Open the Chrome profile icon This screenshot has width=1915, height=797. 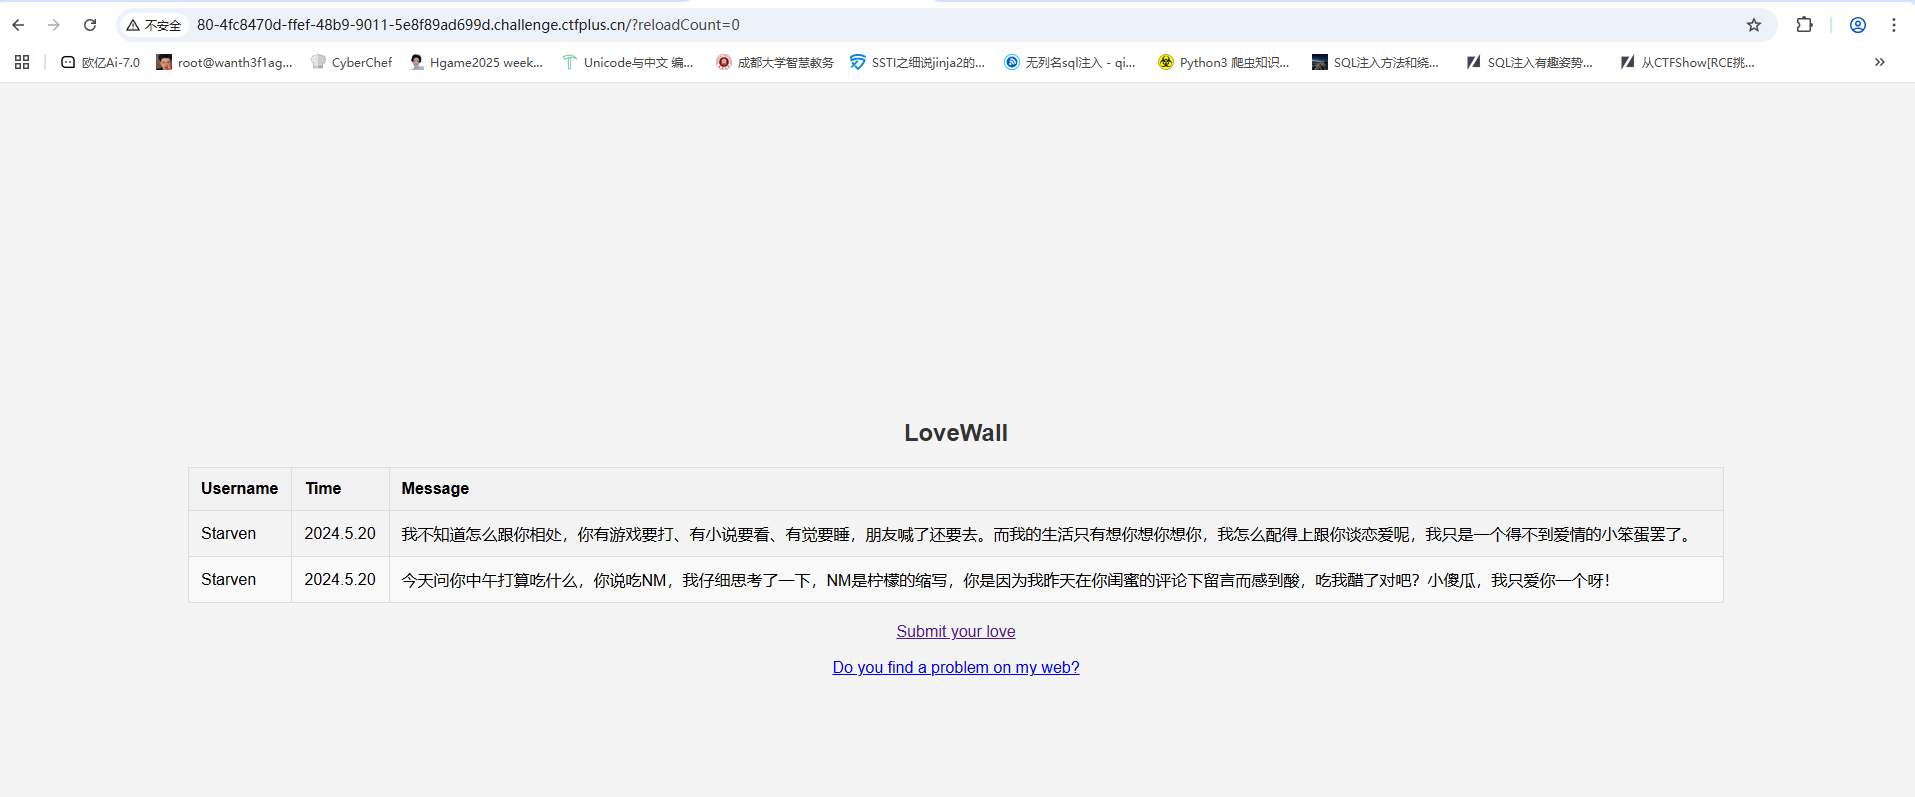(1857, 25)
